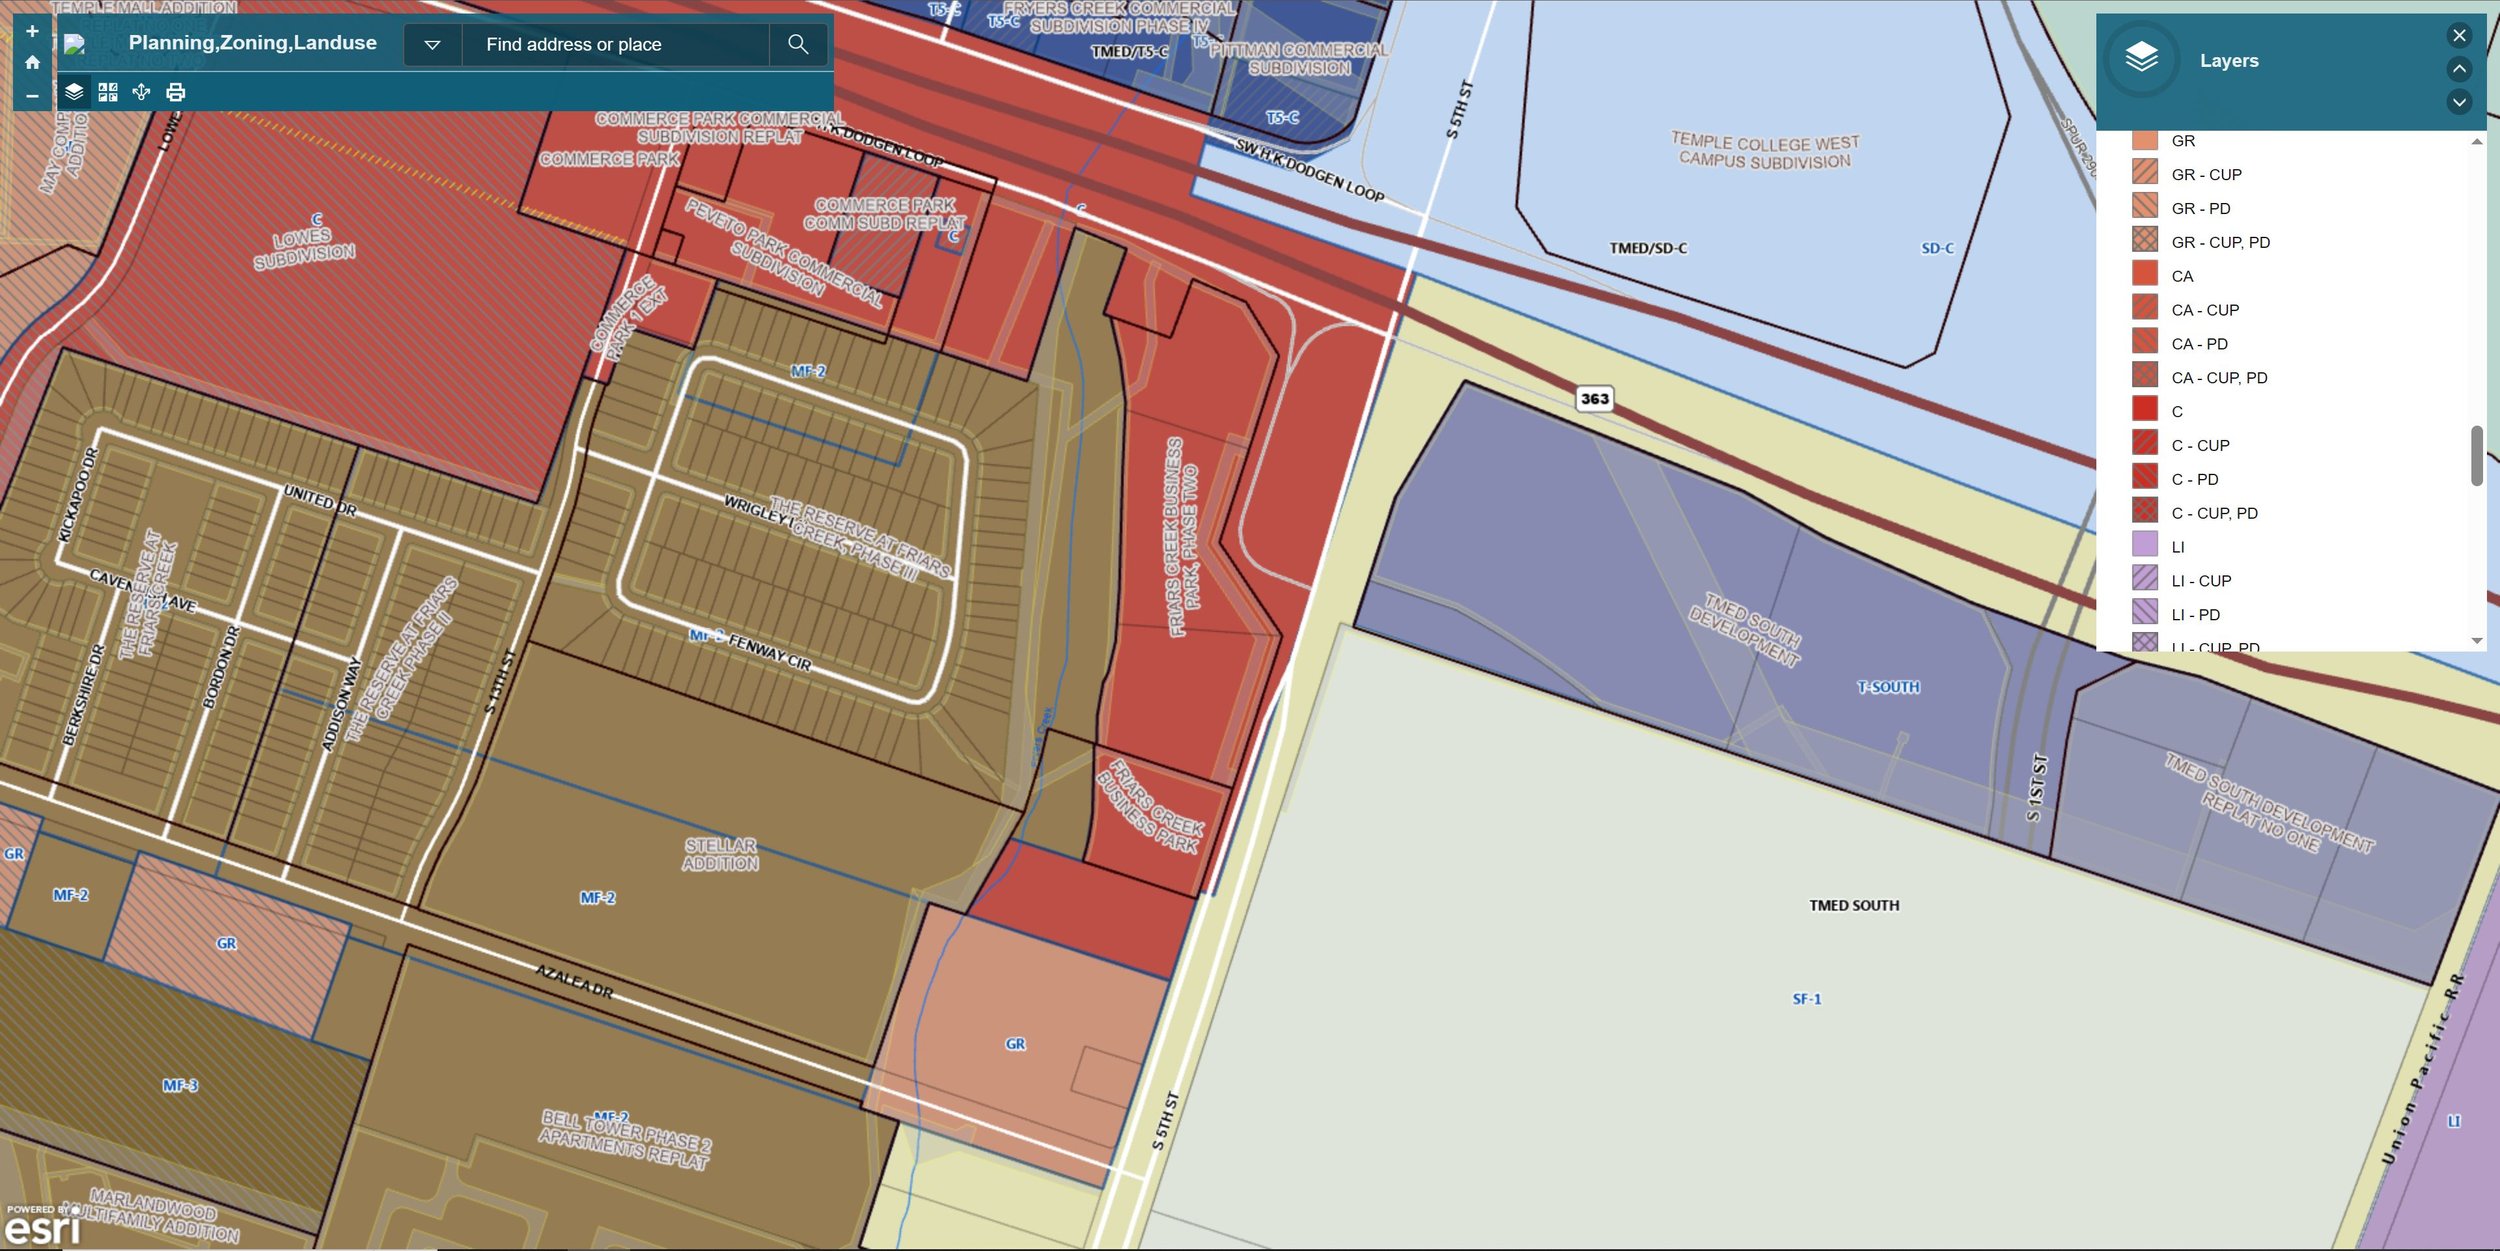This screenshot has height=1251, width=2500.
Task: Click the FENWAY CIR street label
Action: click(770, 652)
